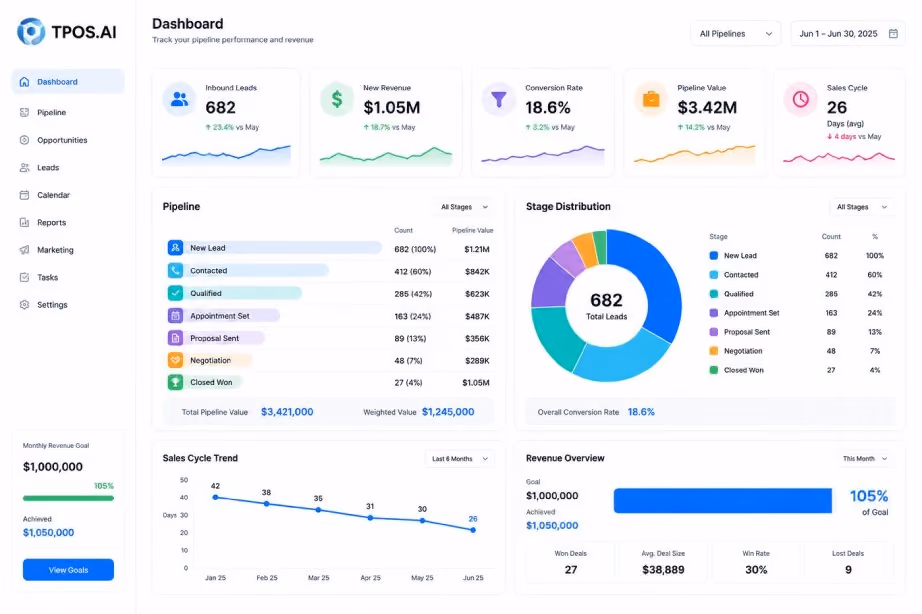Click the Inbound Leads people icon
Image resolution: width=922 pixels, height=614 pixels.
[179, 99]
